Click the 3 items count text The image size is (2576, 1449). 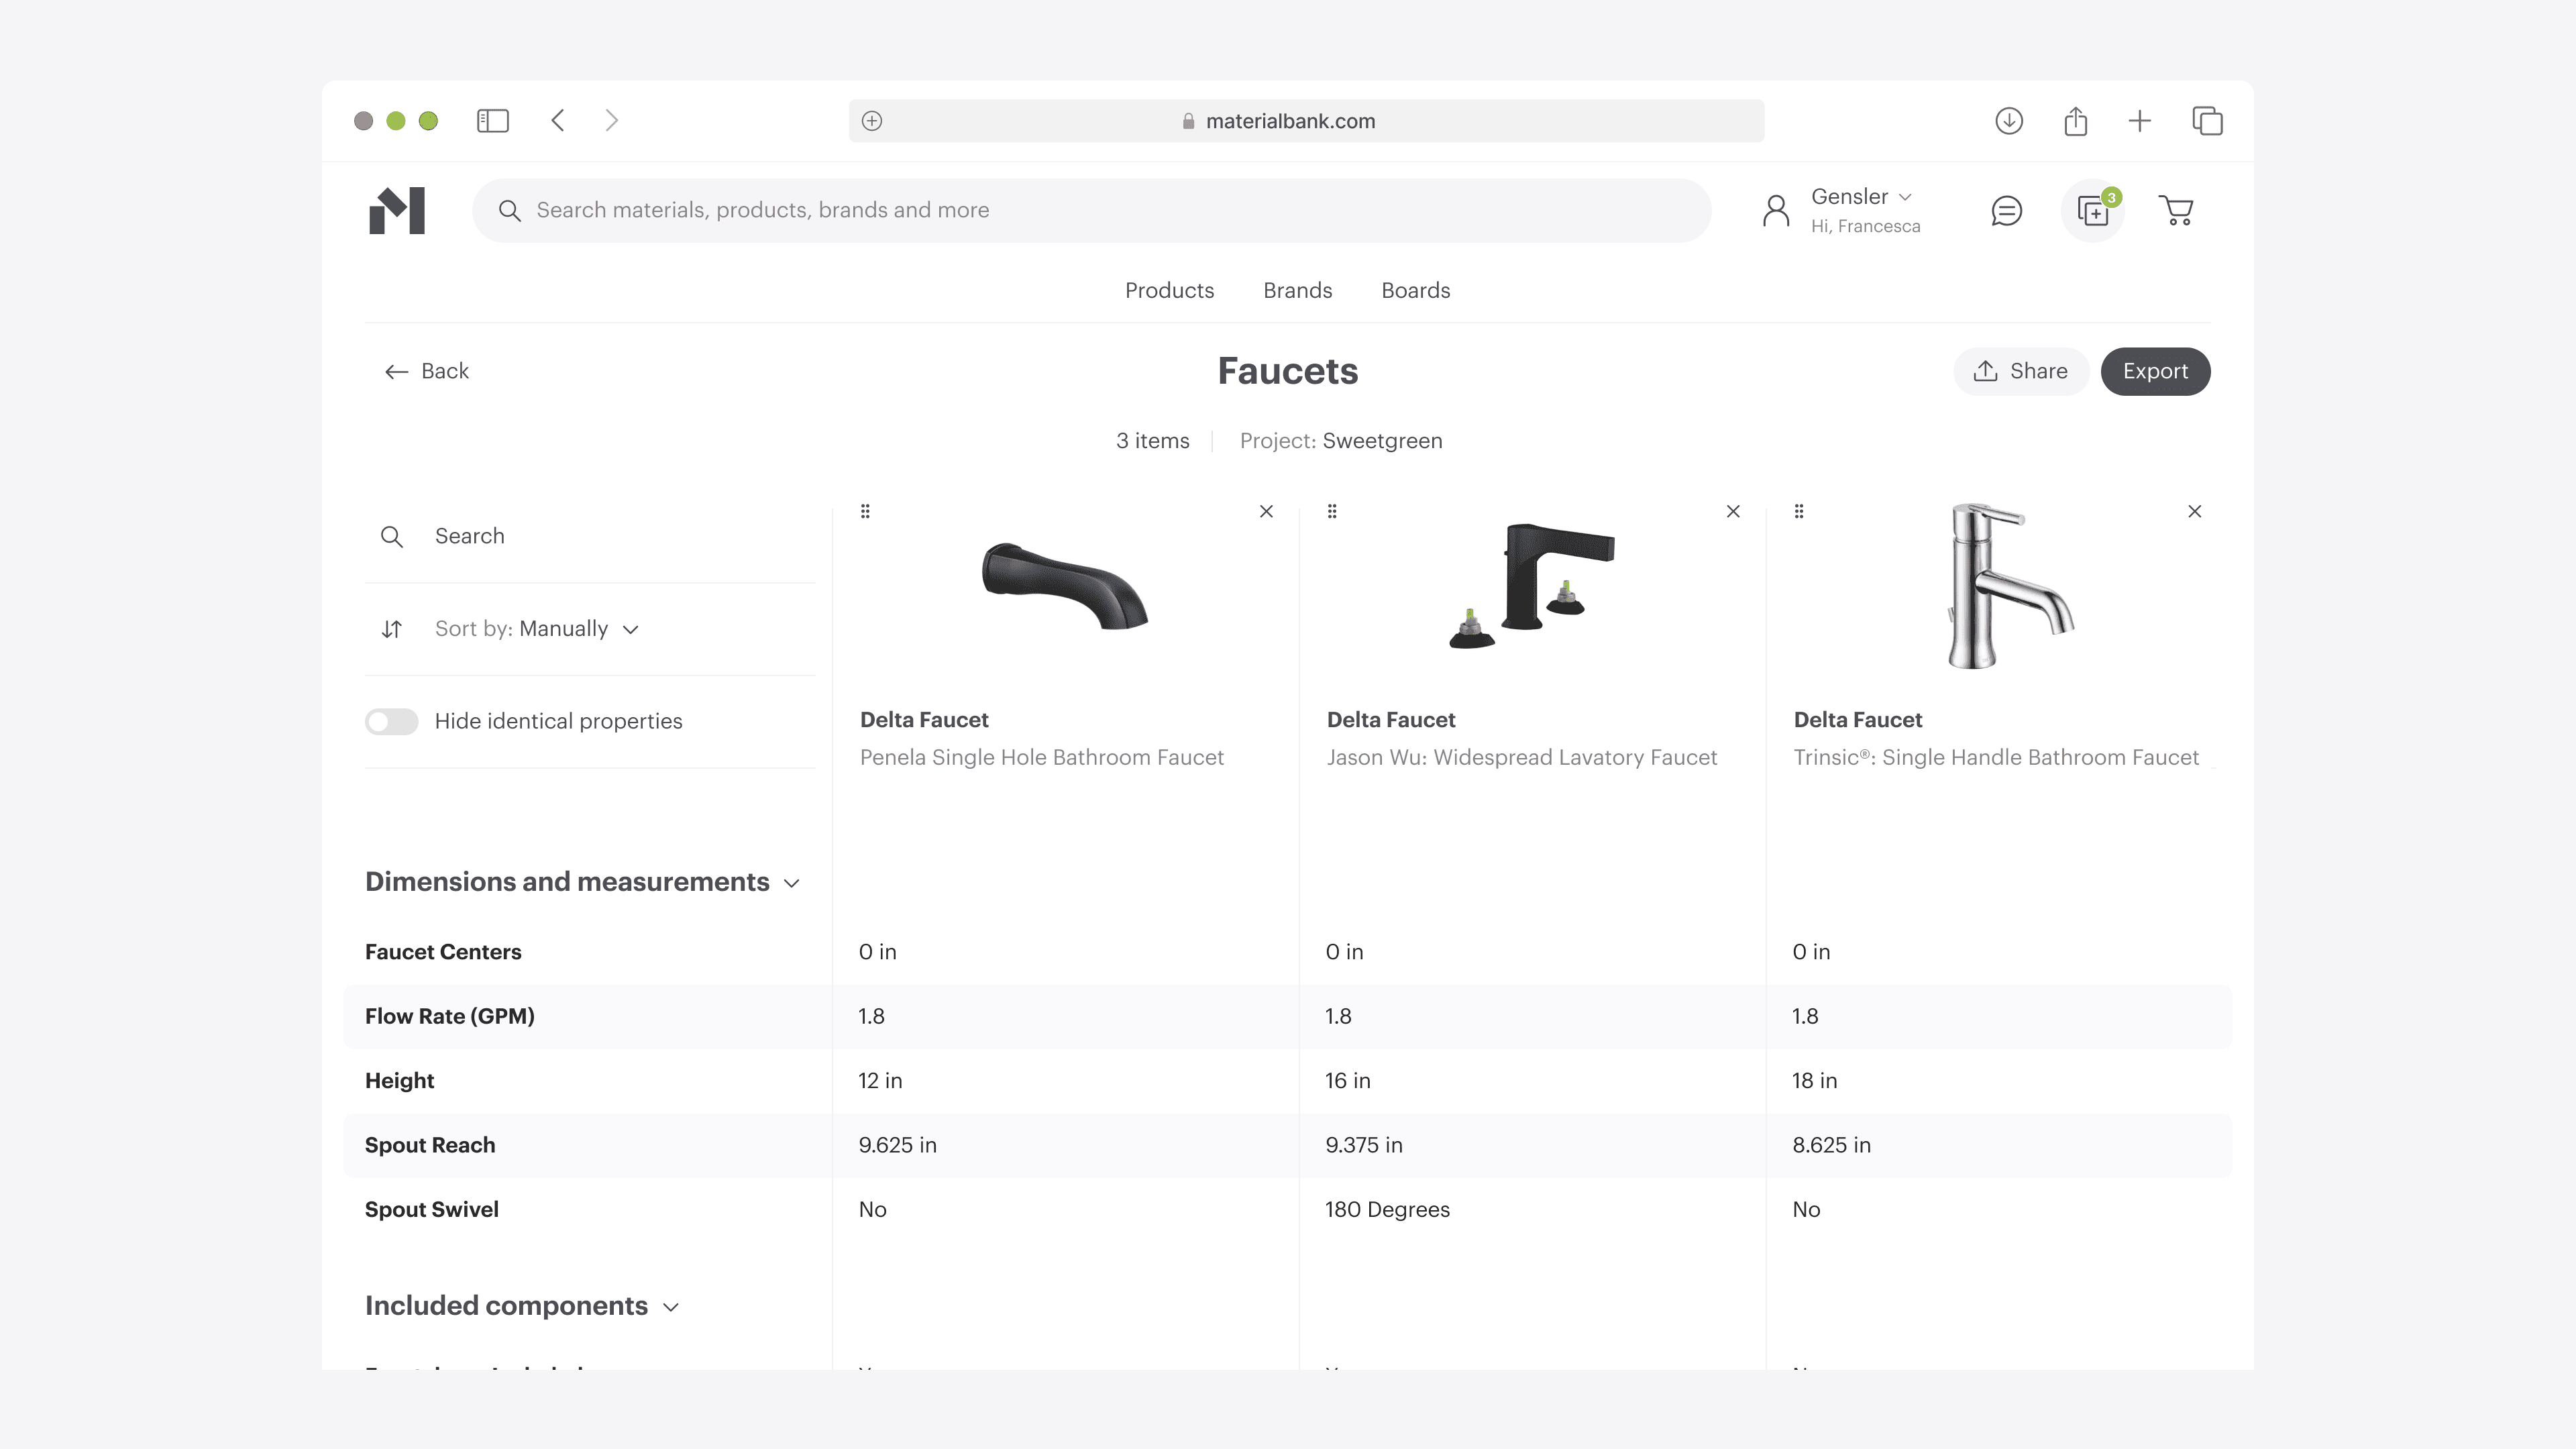click(x=1153, y=441)
